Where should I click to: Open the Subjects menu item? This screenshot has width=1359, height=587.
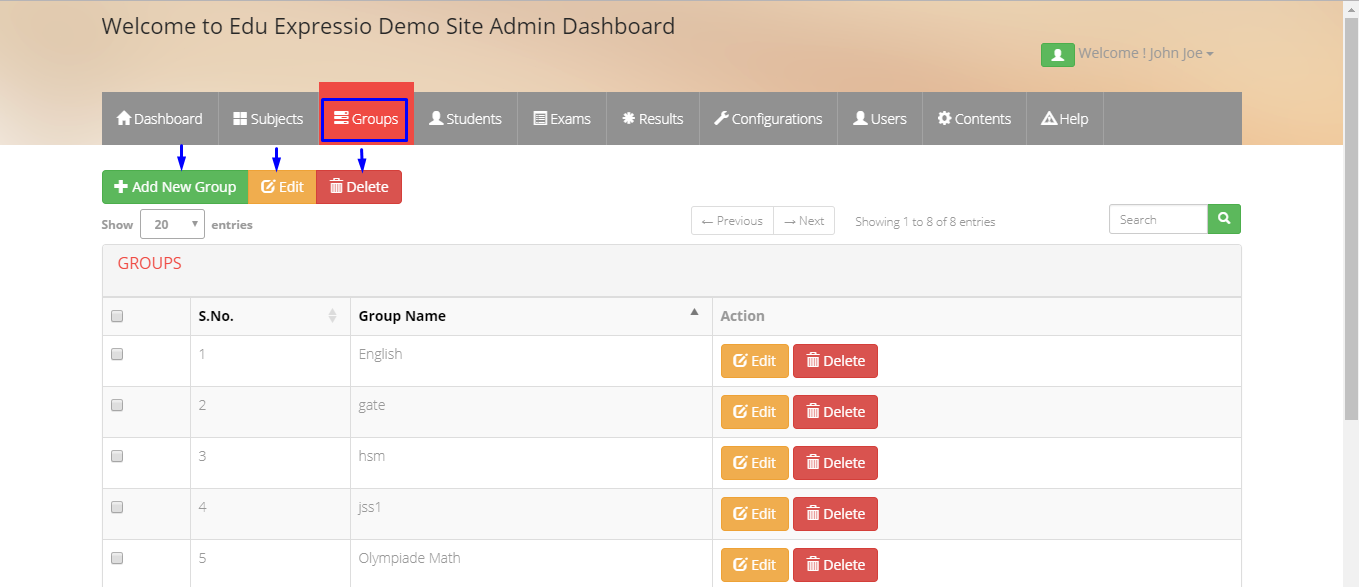pyautogui.click(x=268, y=118)
